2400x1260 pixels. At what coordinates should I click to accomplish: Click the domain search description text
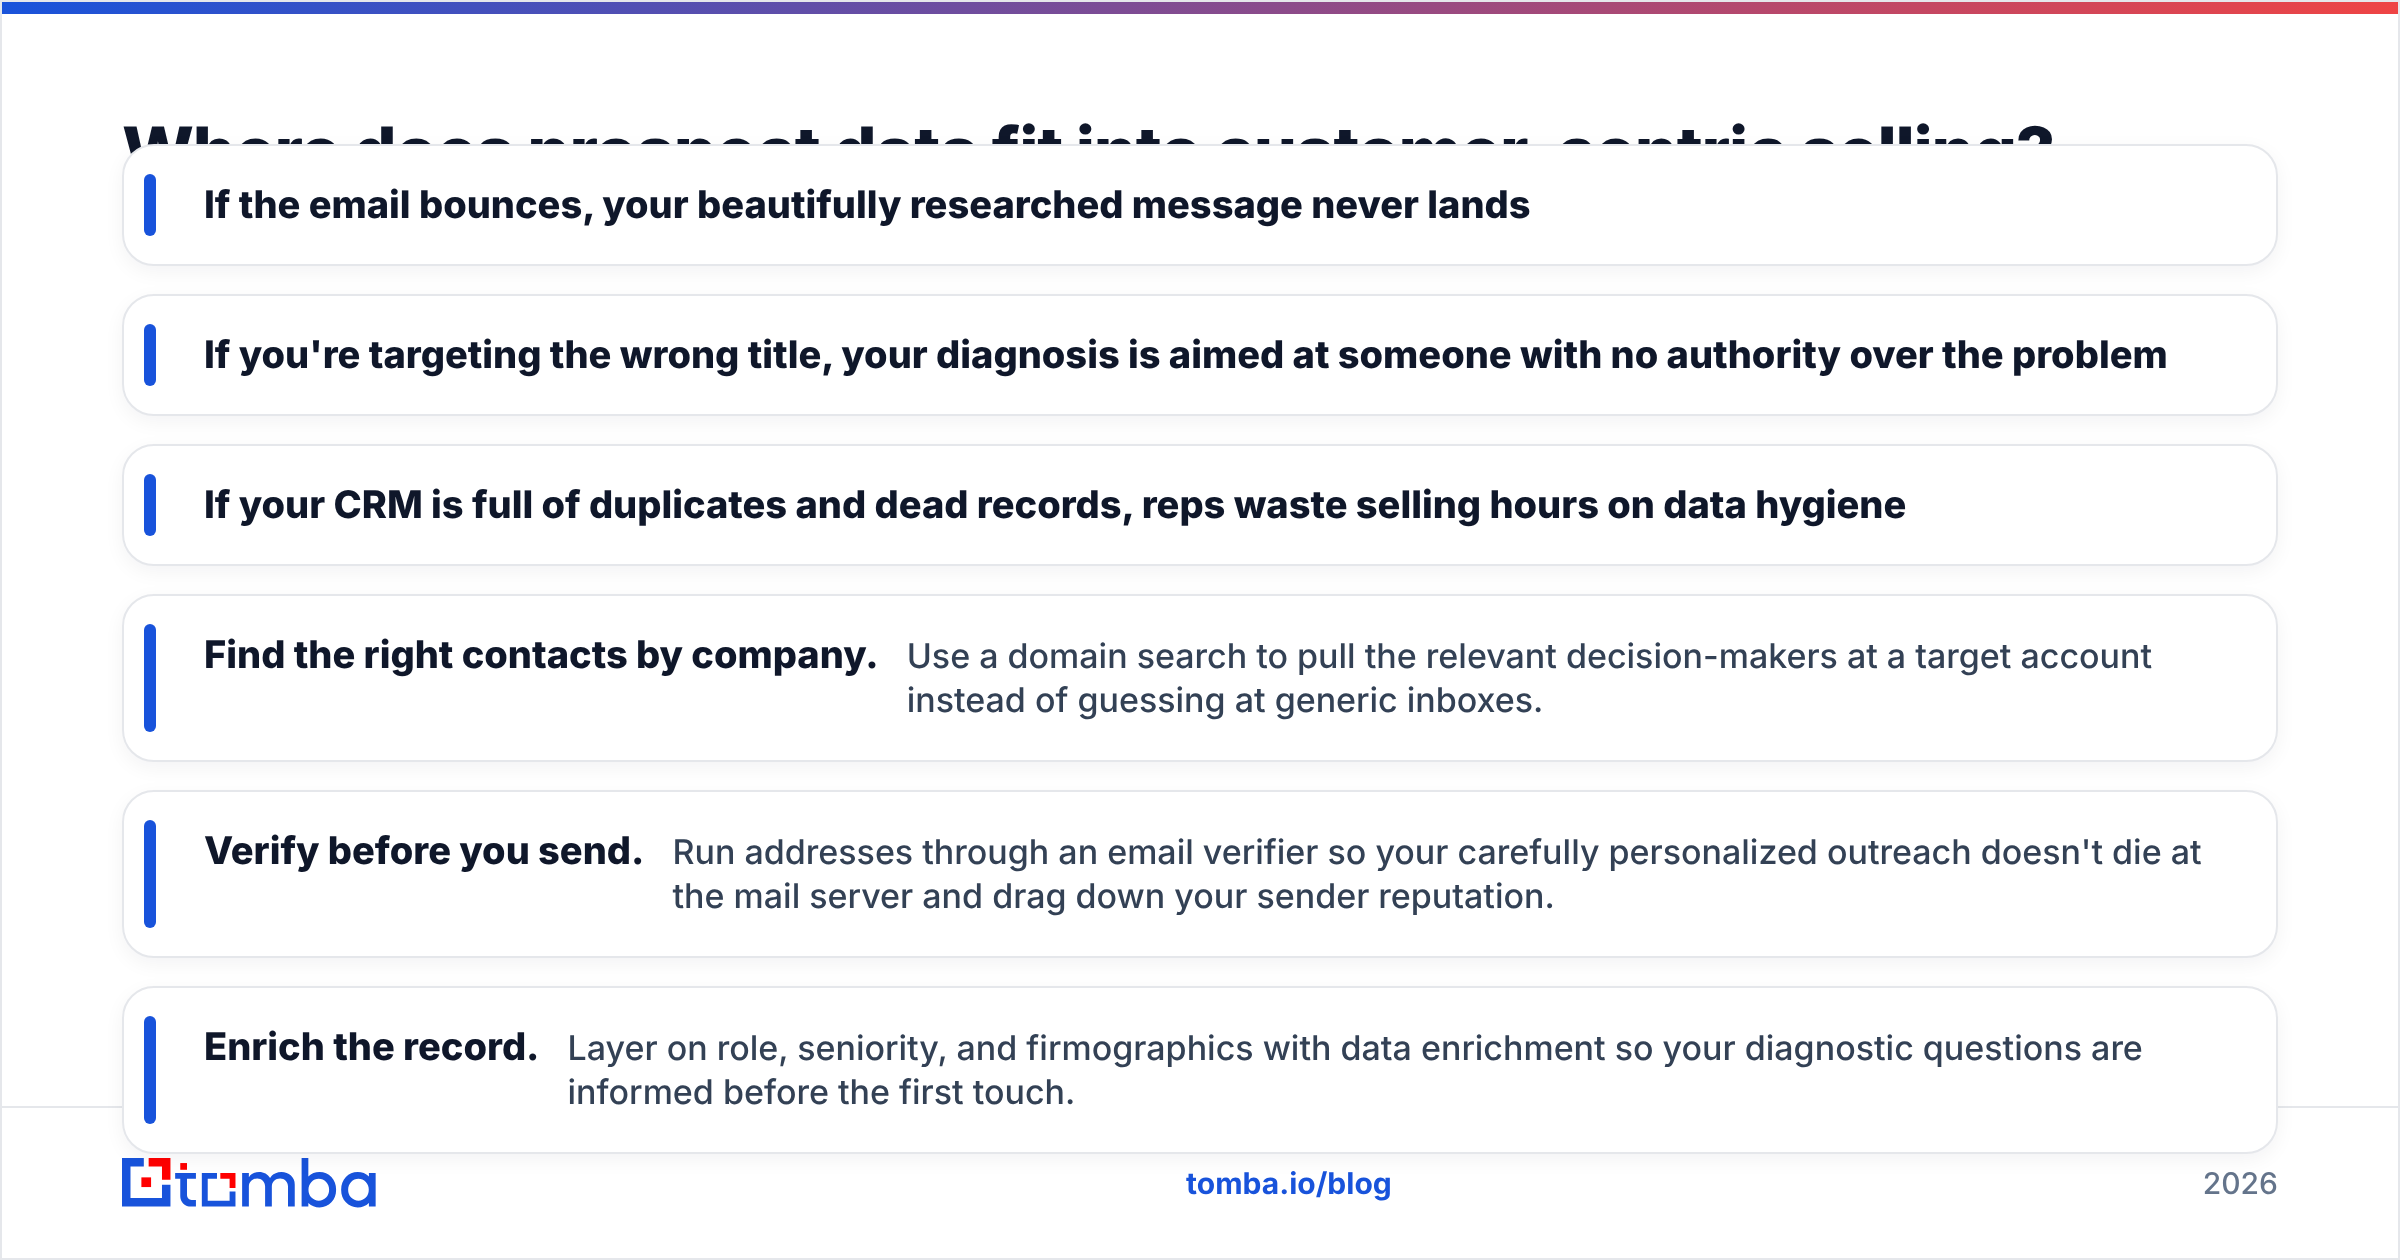point(1529,678)
